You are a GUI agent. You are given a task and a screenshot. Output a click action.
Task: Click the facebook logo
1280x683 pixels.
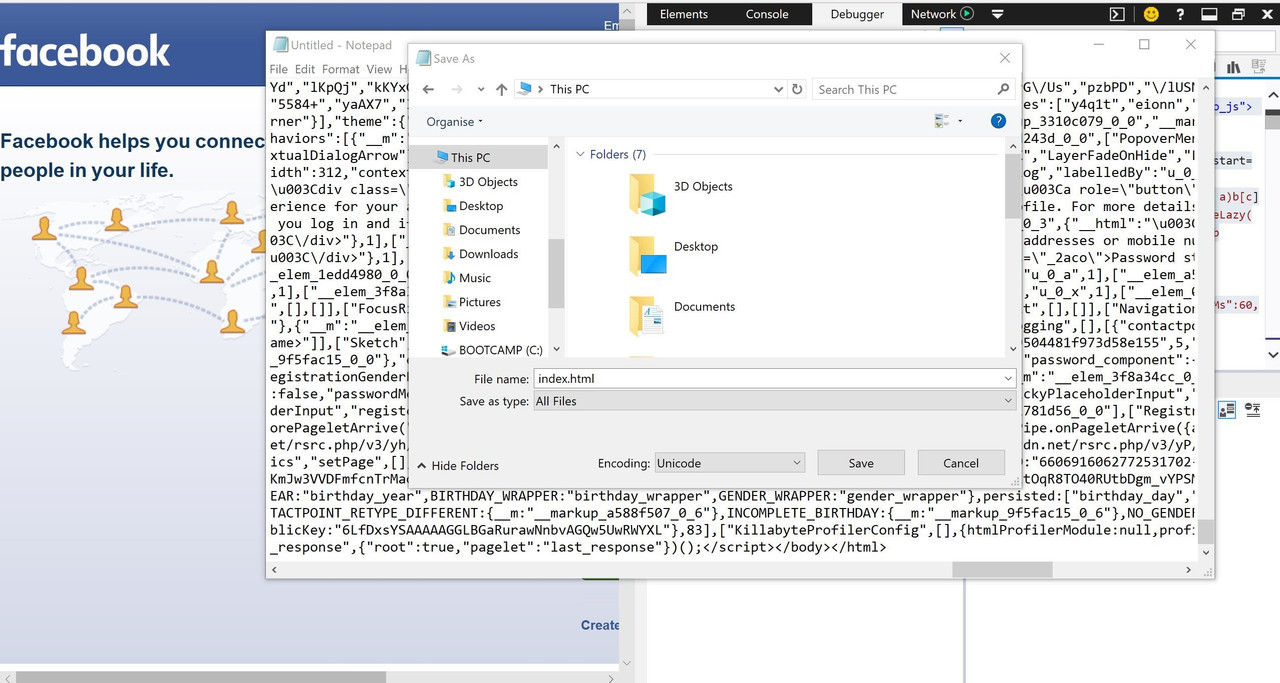[85, 50]
